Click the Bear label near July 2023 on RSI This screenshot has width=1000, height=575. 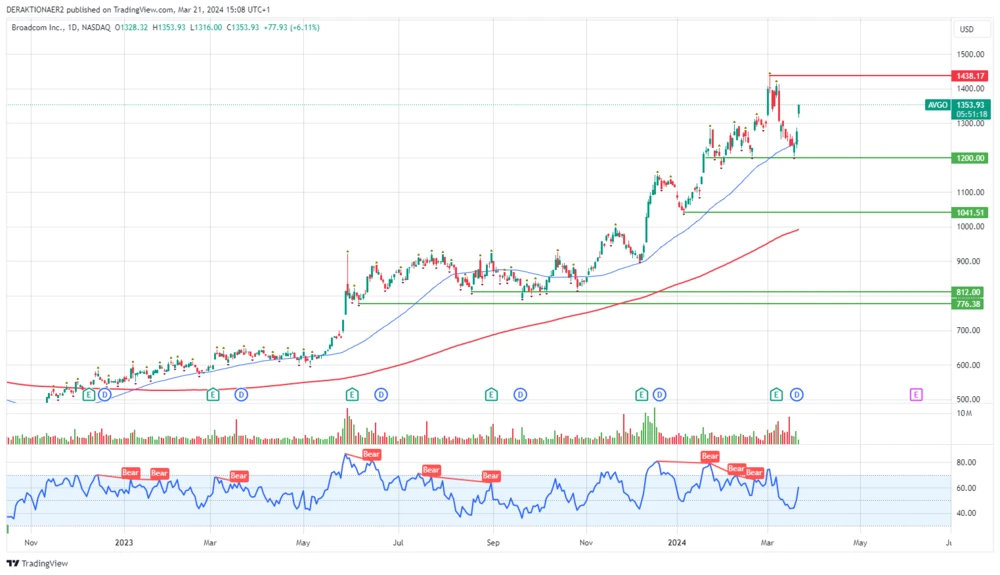coord(431,470)
